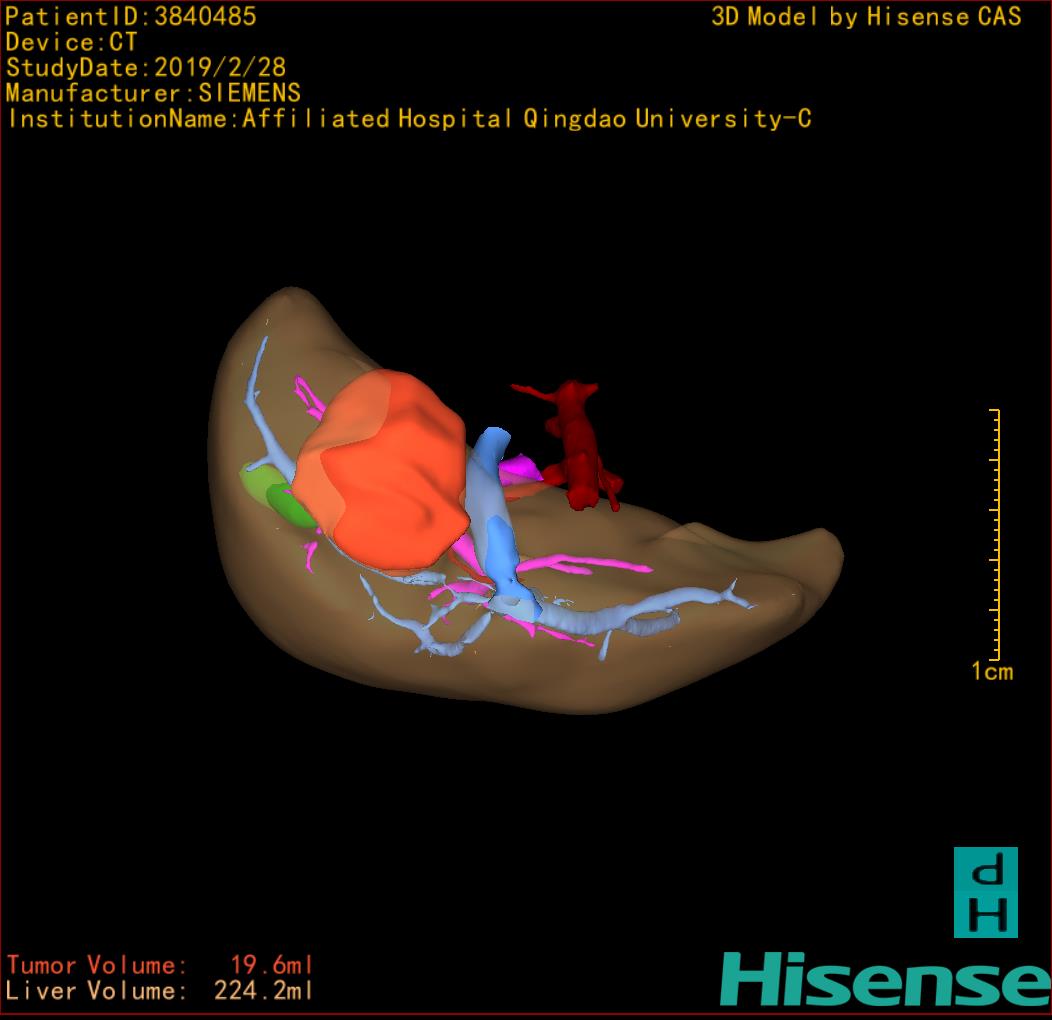The image size is (1052, 1020).
Task: Click the orange tumor in the 3D model
Action: [x=380, y=470]
